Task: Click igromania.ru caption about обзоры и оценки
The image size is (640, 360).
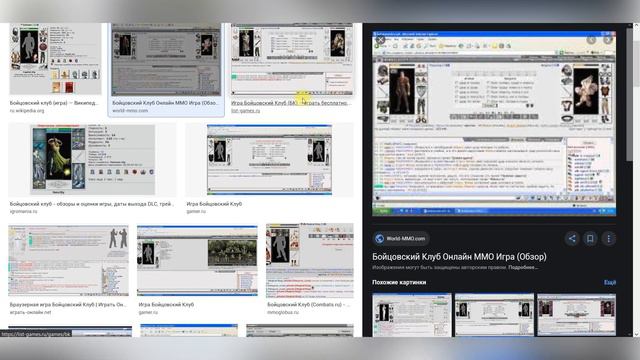Action: (x=91, y=204)
